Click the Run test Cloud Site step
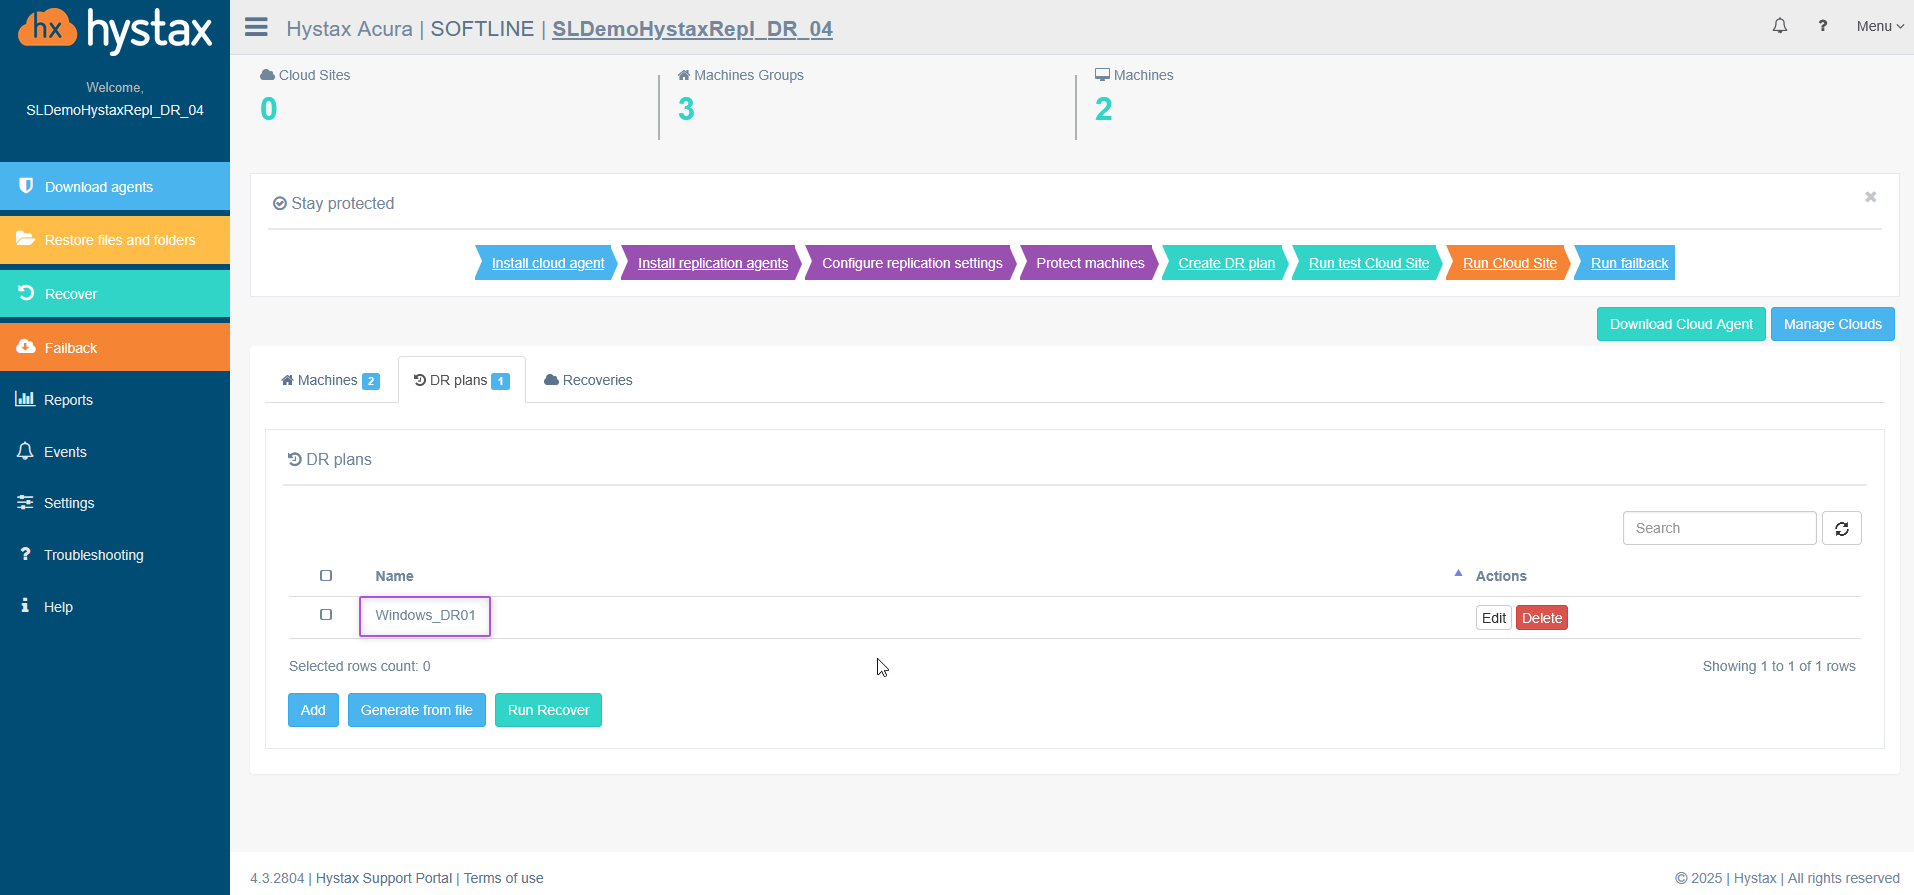1914x895 pixels. (x=1368, y=263)
